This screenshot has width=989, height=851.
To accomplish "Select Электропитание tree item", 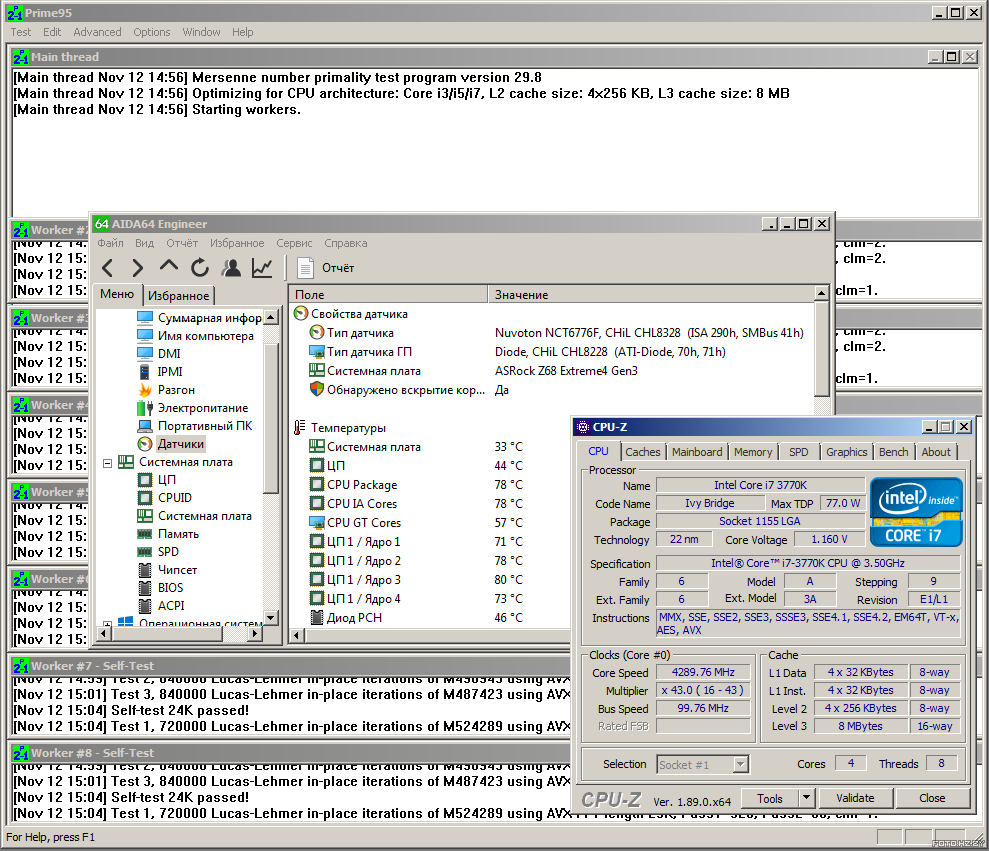I will (x=193, y=408).
